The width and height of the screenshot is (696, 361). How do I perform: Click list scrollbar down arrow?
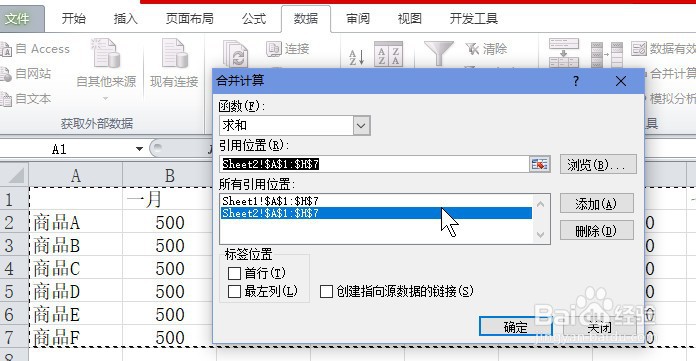click(541, 234)
